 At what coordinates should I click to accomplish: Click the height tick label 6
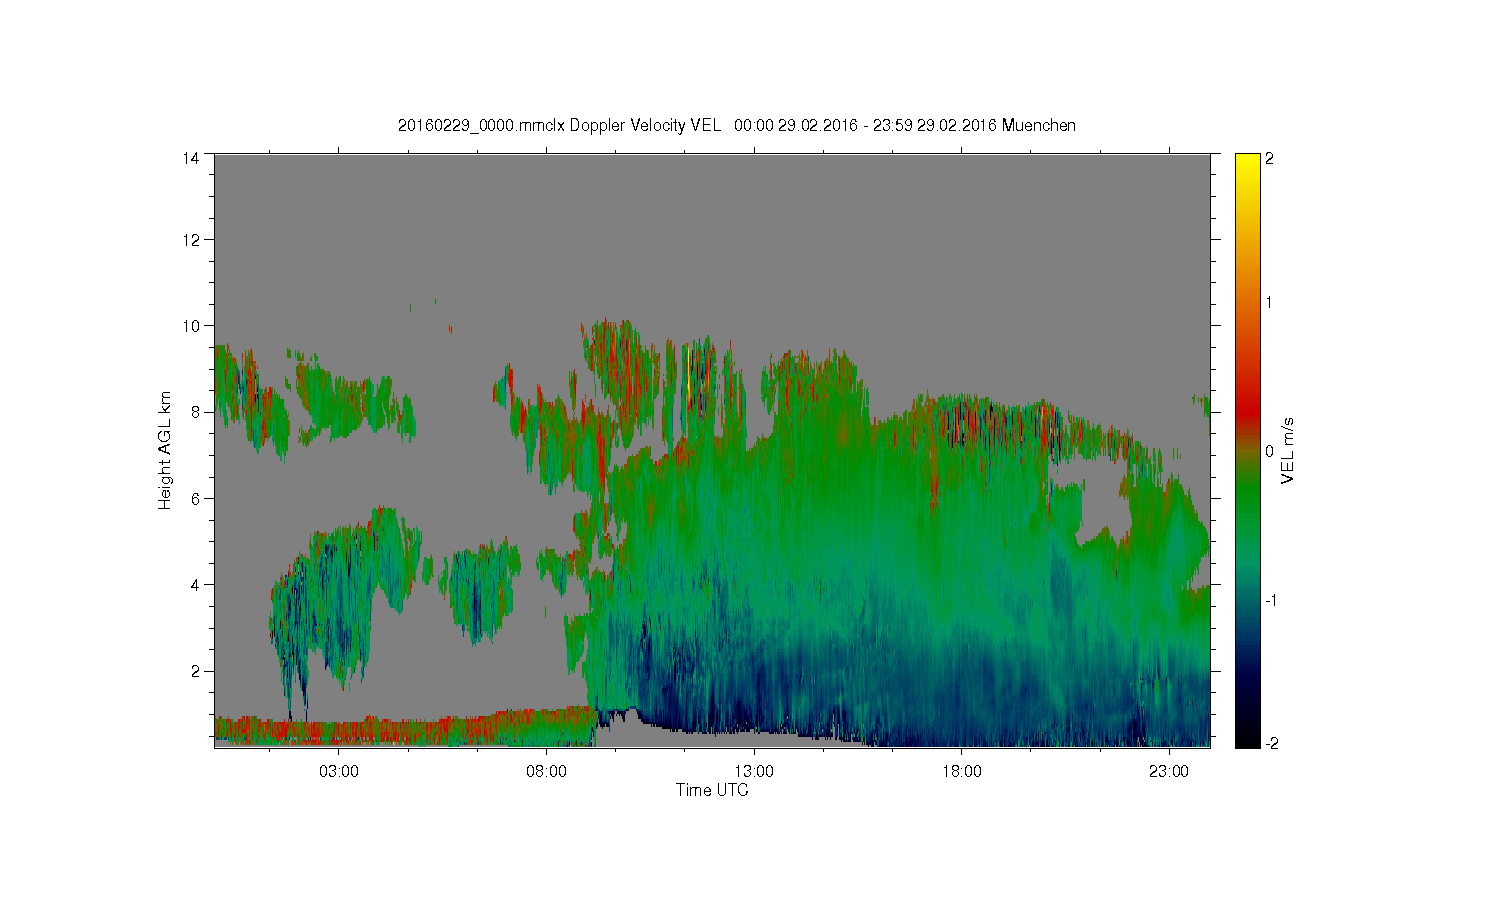pos(195,498)
